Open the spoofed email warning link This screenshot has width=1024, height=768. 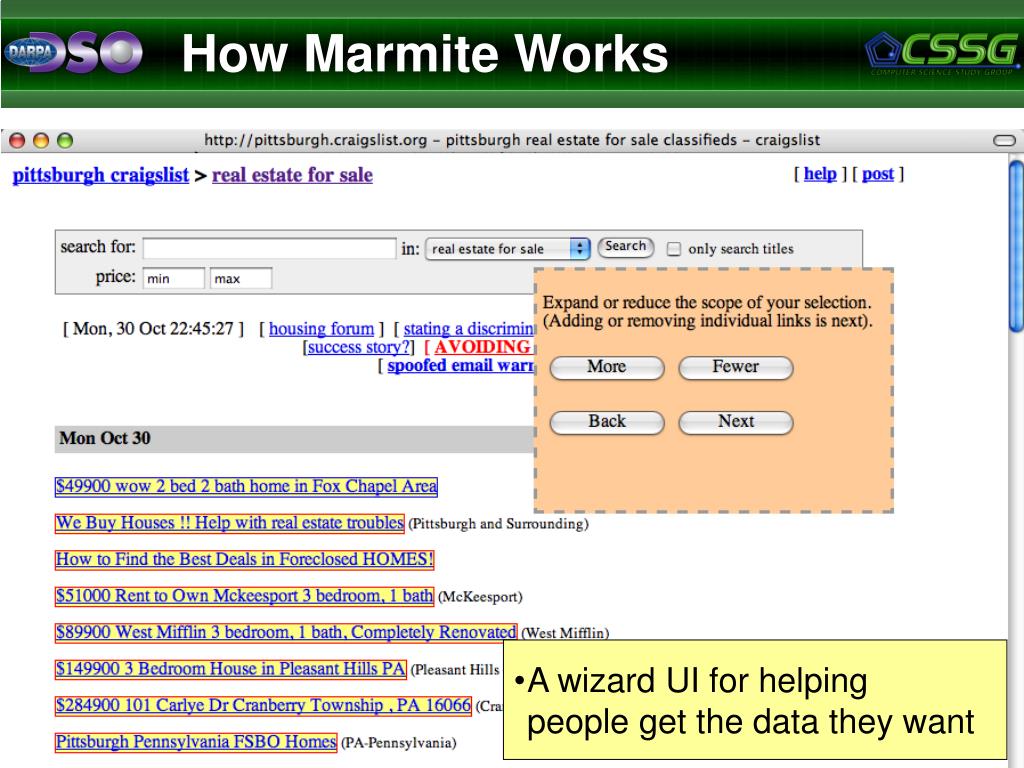coord(460,365)
